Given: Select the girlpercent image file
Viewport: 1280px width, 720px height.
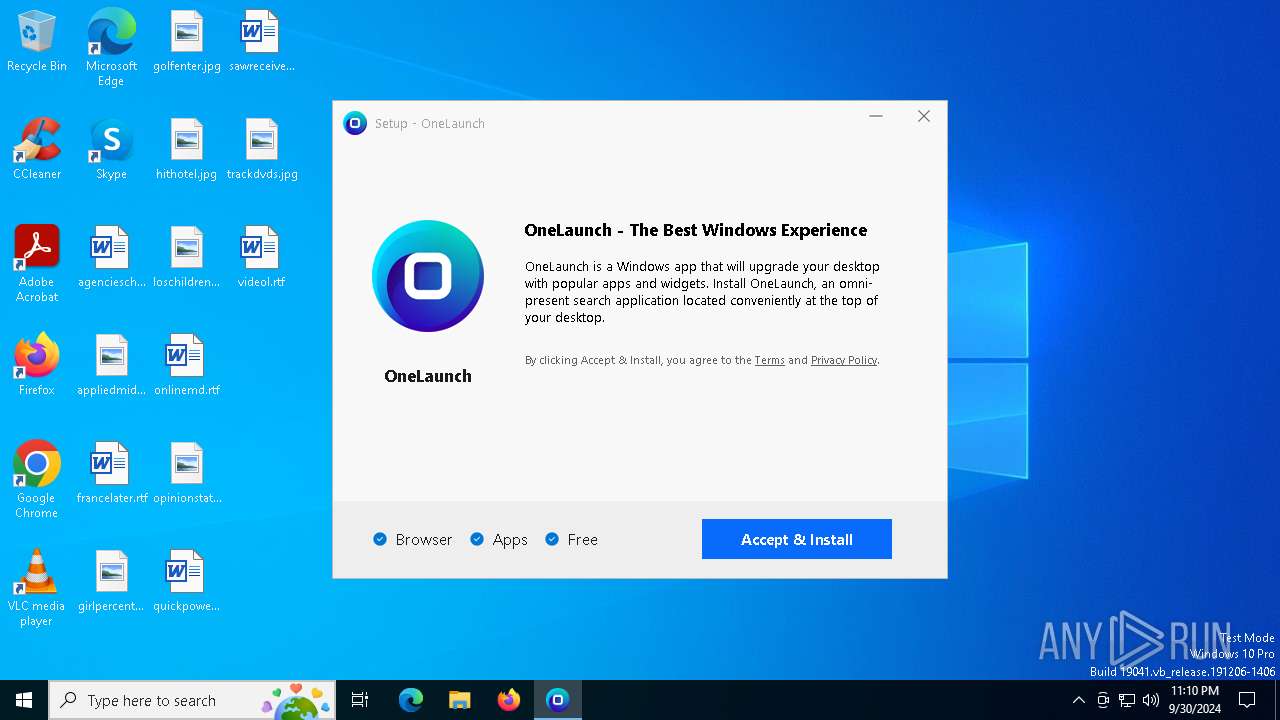Looking at the screenshot, I should [x=111, y=581].
